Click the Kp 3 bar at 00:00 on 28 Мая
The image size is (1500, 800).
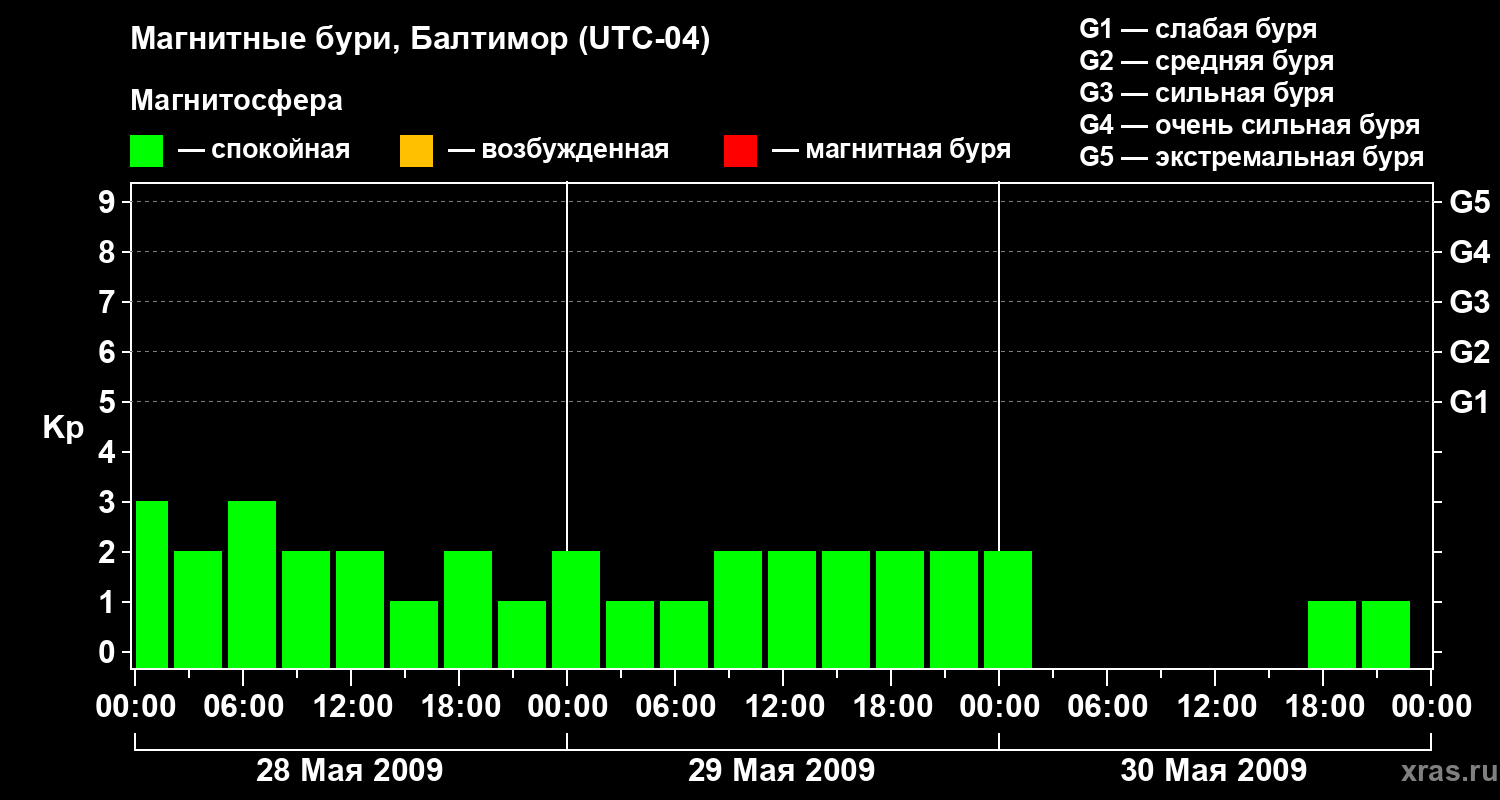coord(152,584)
